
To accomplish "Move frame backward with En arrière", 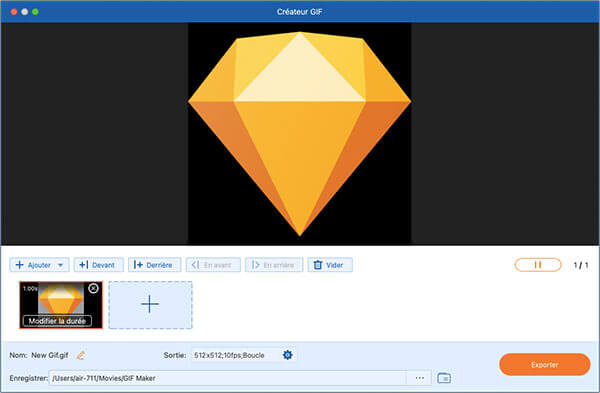I will pyautogui.click(x=274, y=265).
